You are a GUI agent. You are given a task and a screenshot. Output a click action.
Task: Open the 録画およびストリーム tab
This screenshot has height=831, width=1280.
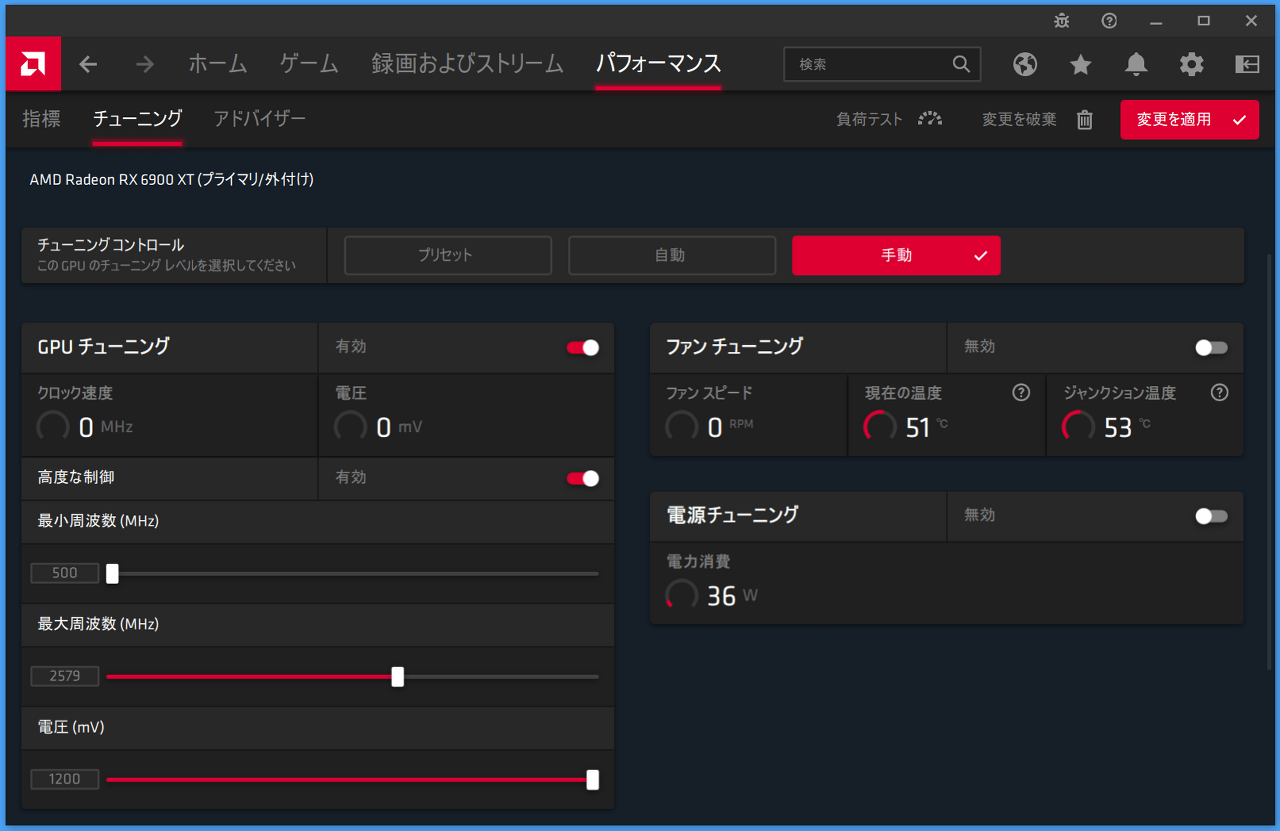467,64
